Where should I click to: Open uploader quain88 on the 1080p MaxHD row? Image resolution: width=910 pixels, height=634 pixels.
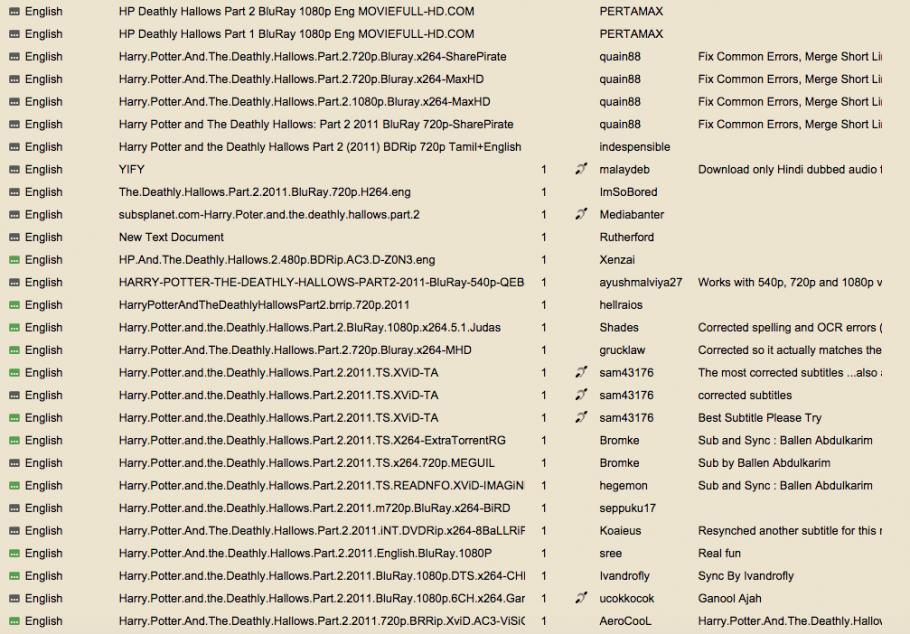click(x=620, y=102)
